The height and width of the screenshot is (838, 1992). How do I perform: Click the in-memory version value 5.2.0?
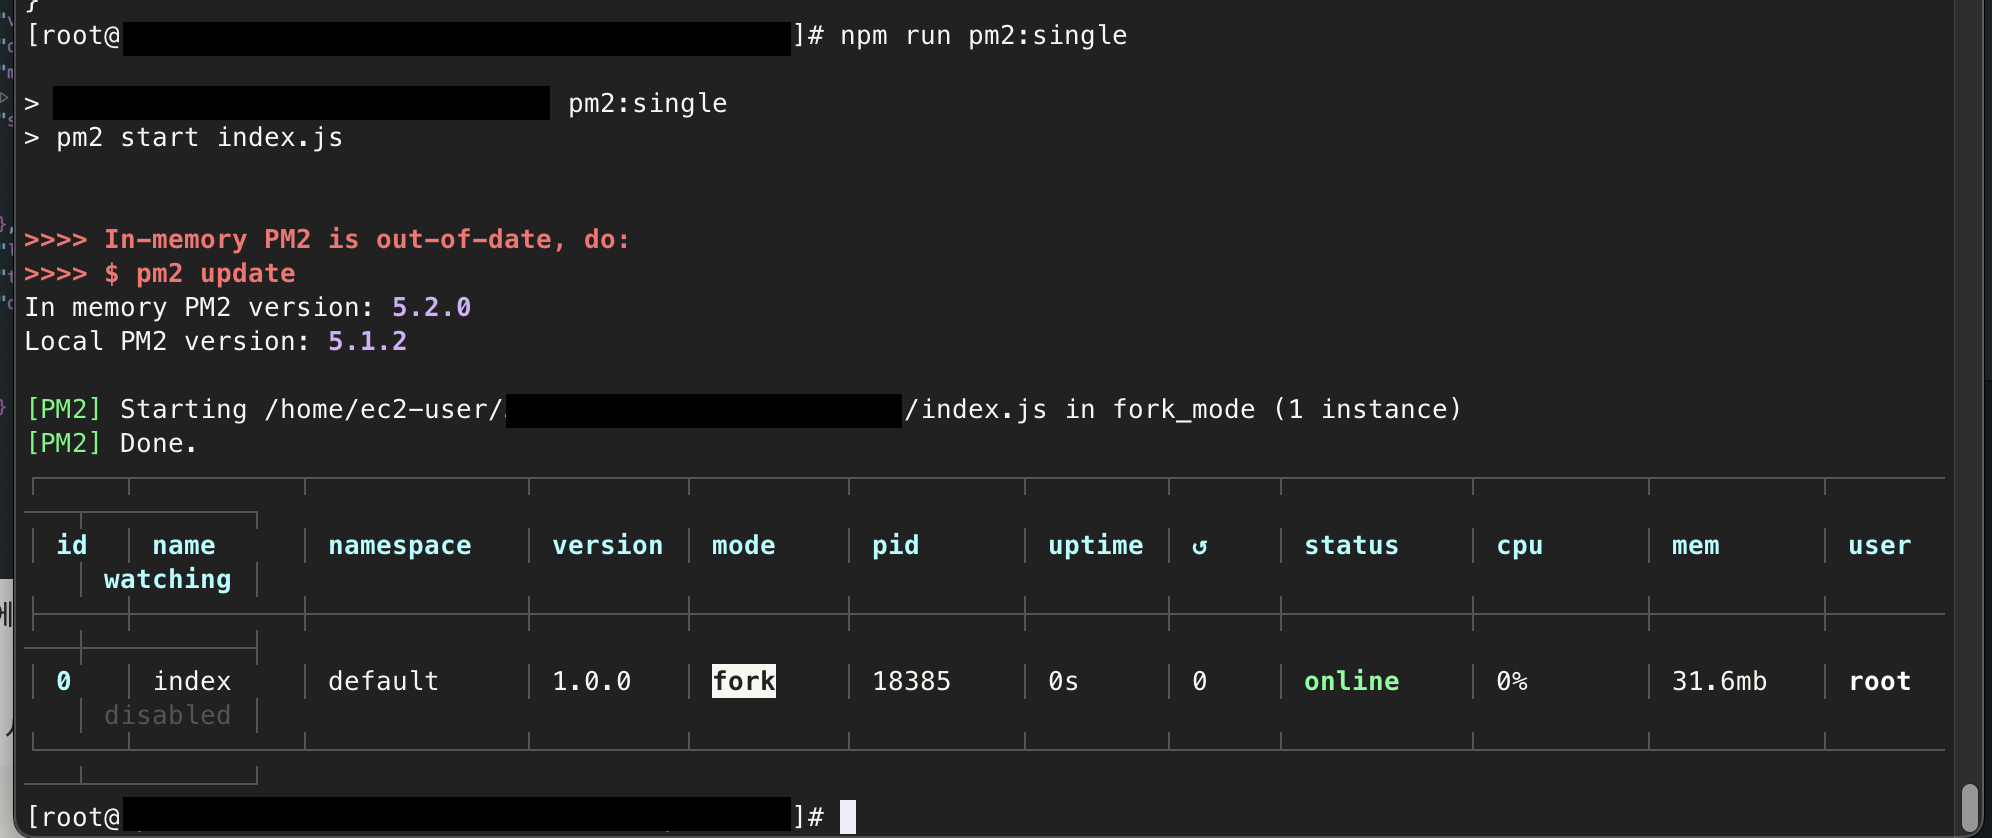pos(431,307)
